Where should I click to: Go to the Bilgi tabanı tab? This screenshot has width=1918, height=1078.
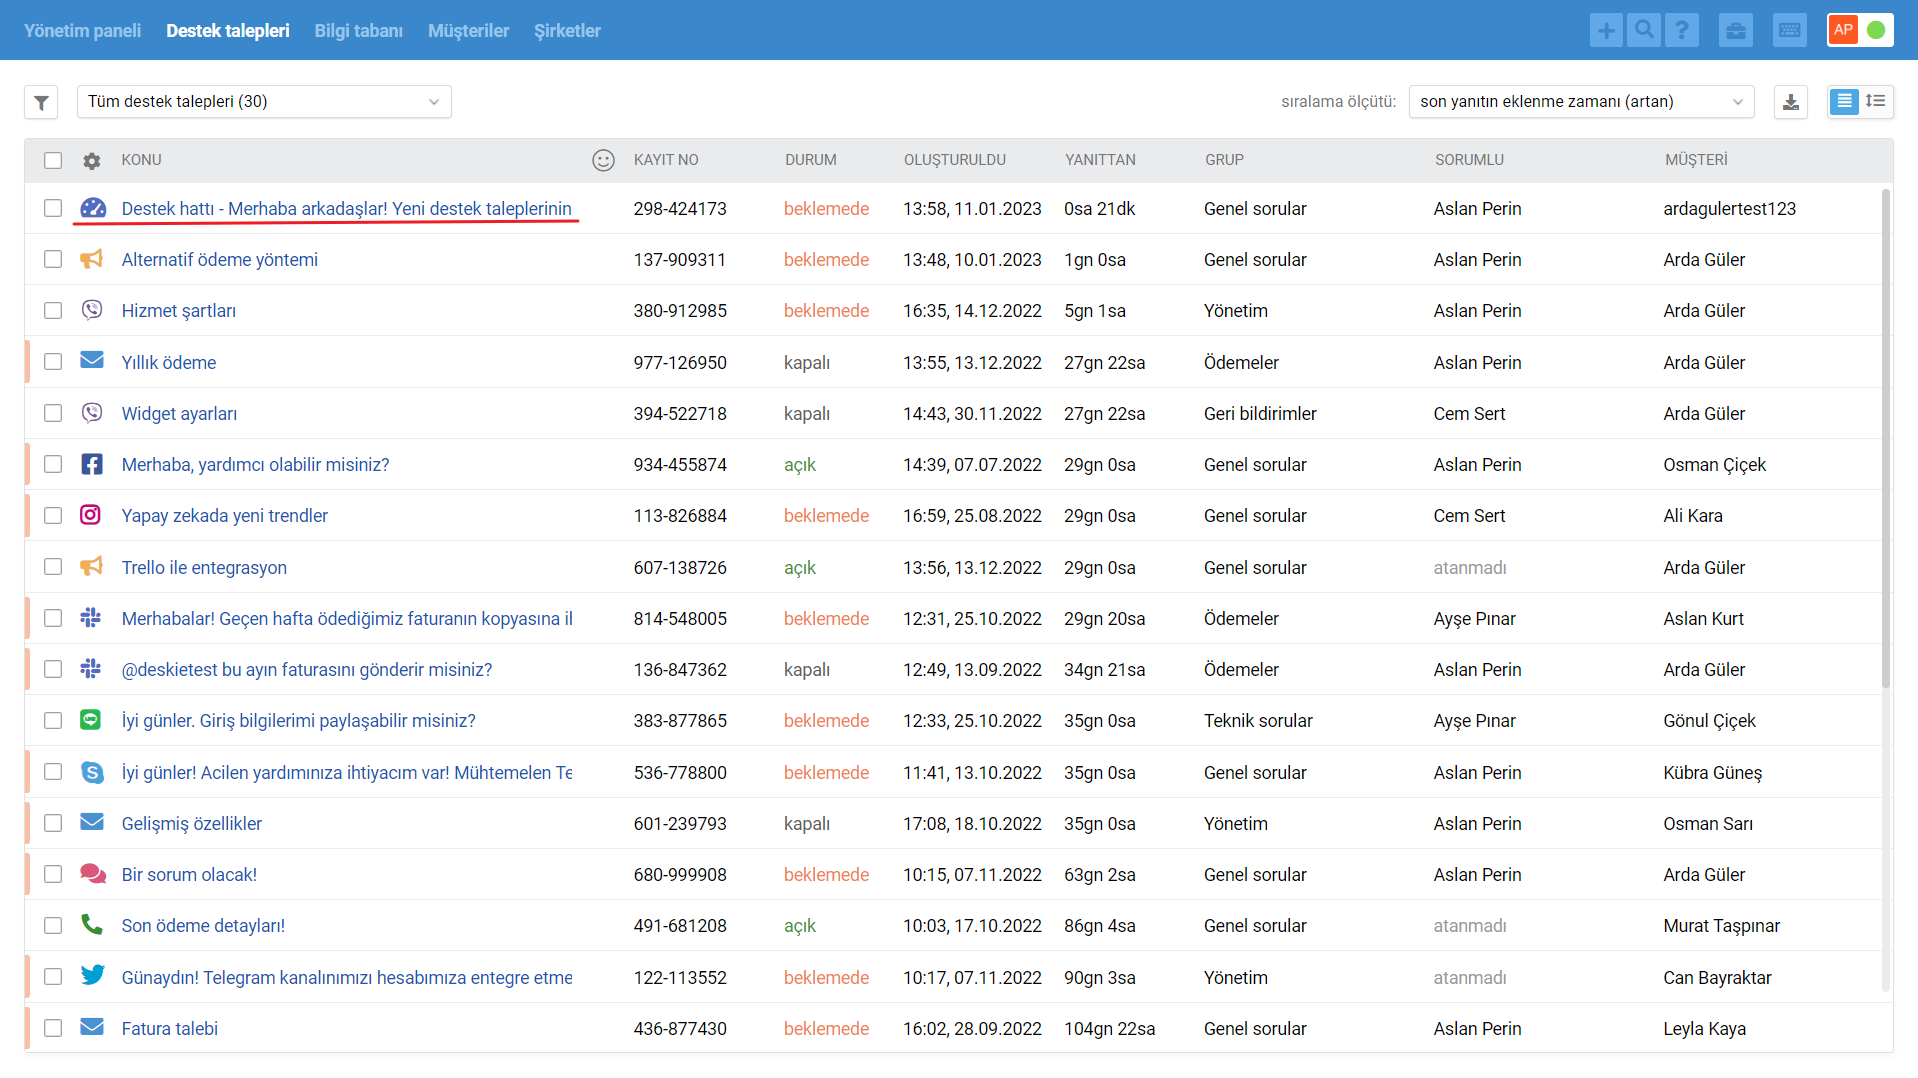click(x=358, y=31)
